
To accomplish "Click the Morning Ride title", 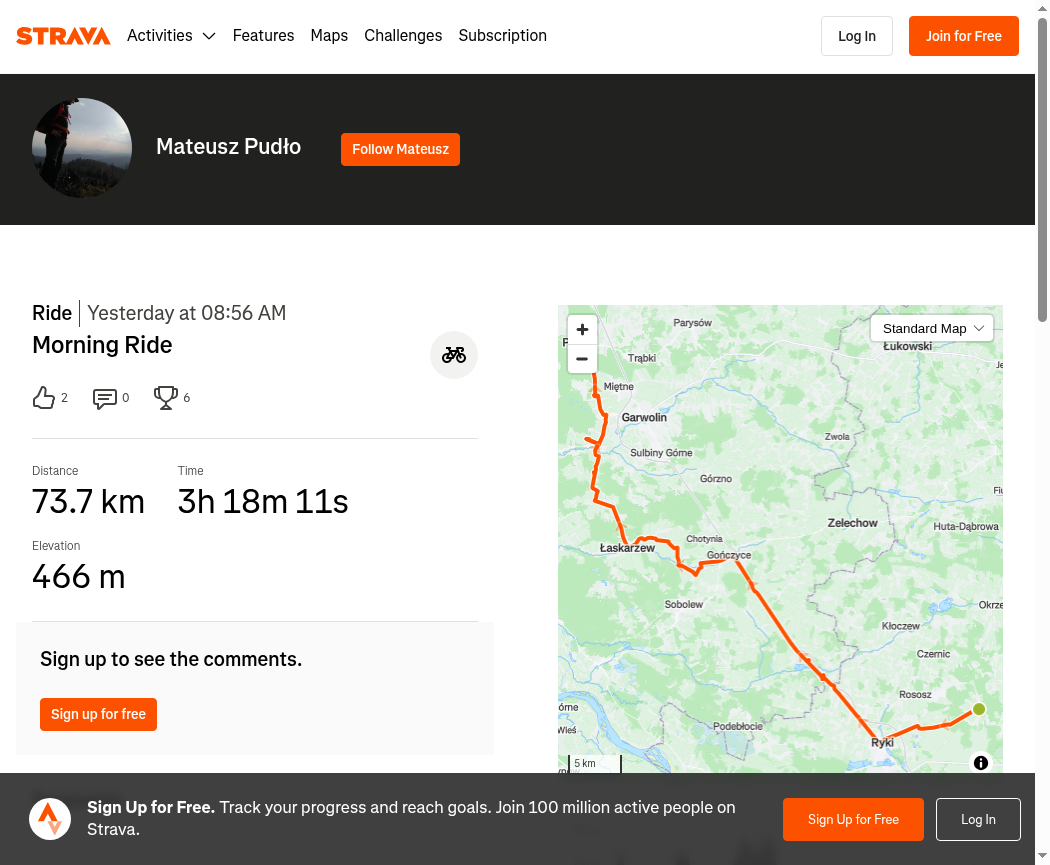I will (x=102, y=345).
